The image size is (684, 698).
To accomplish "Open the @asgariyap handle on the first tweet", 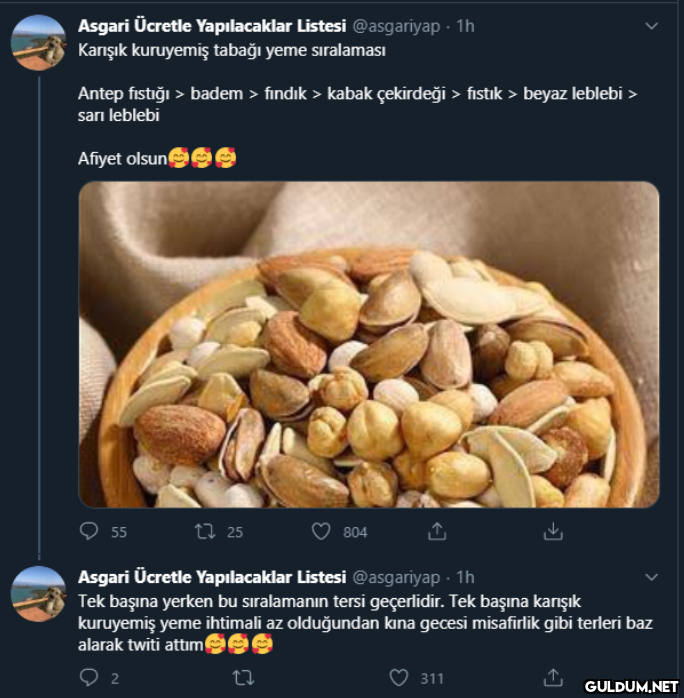I will [396, 26].
